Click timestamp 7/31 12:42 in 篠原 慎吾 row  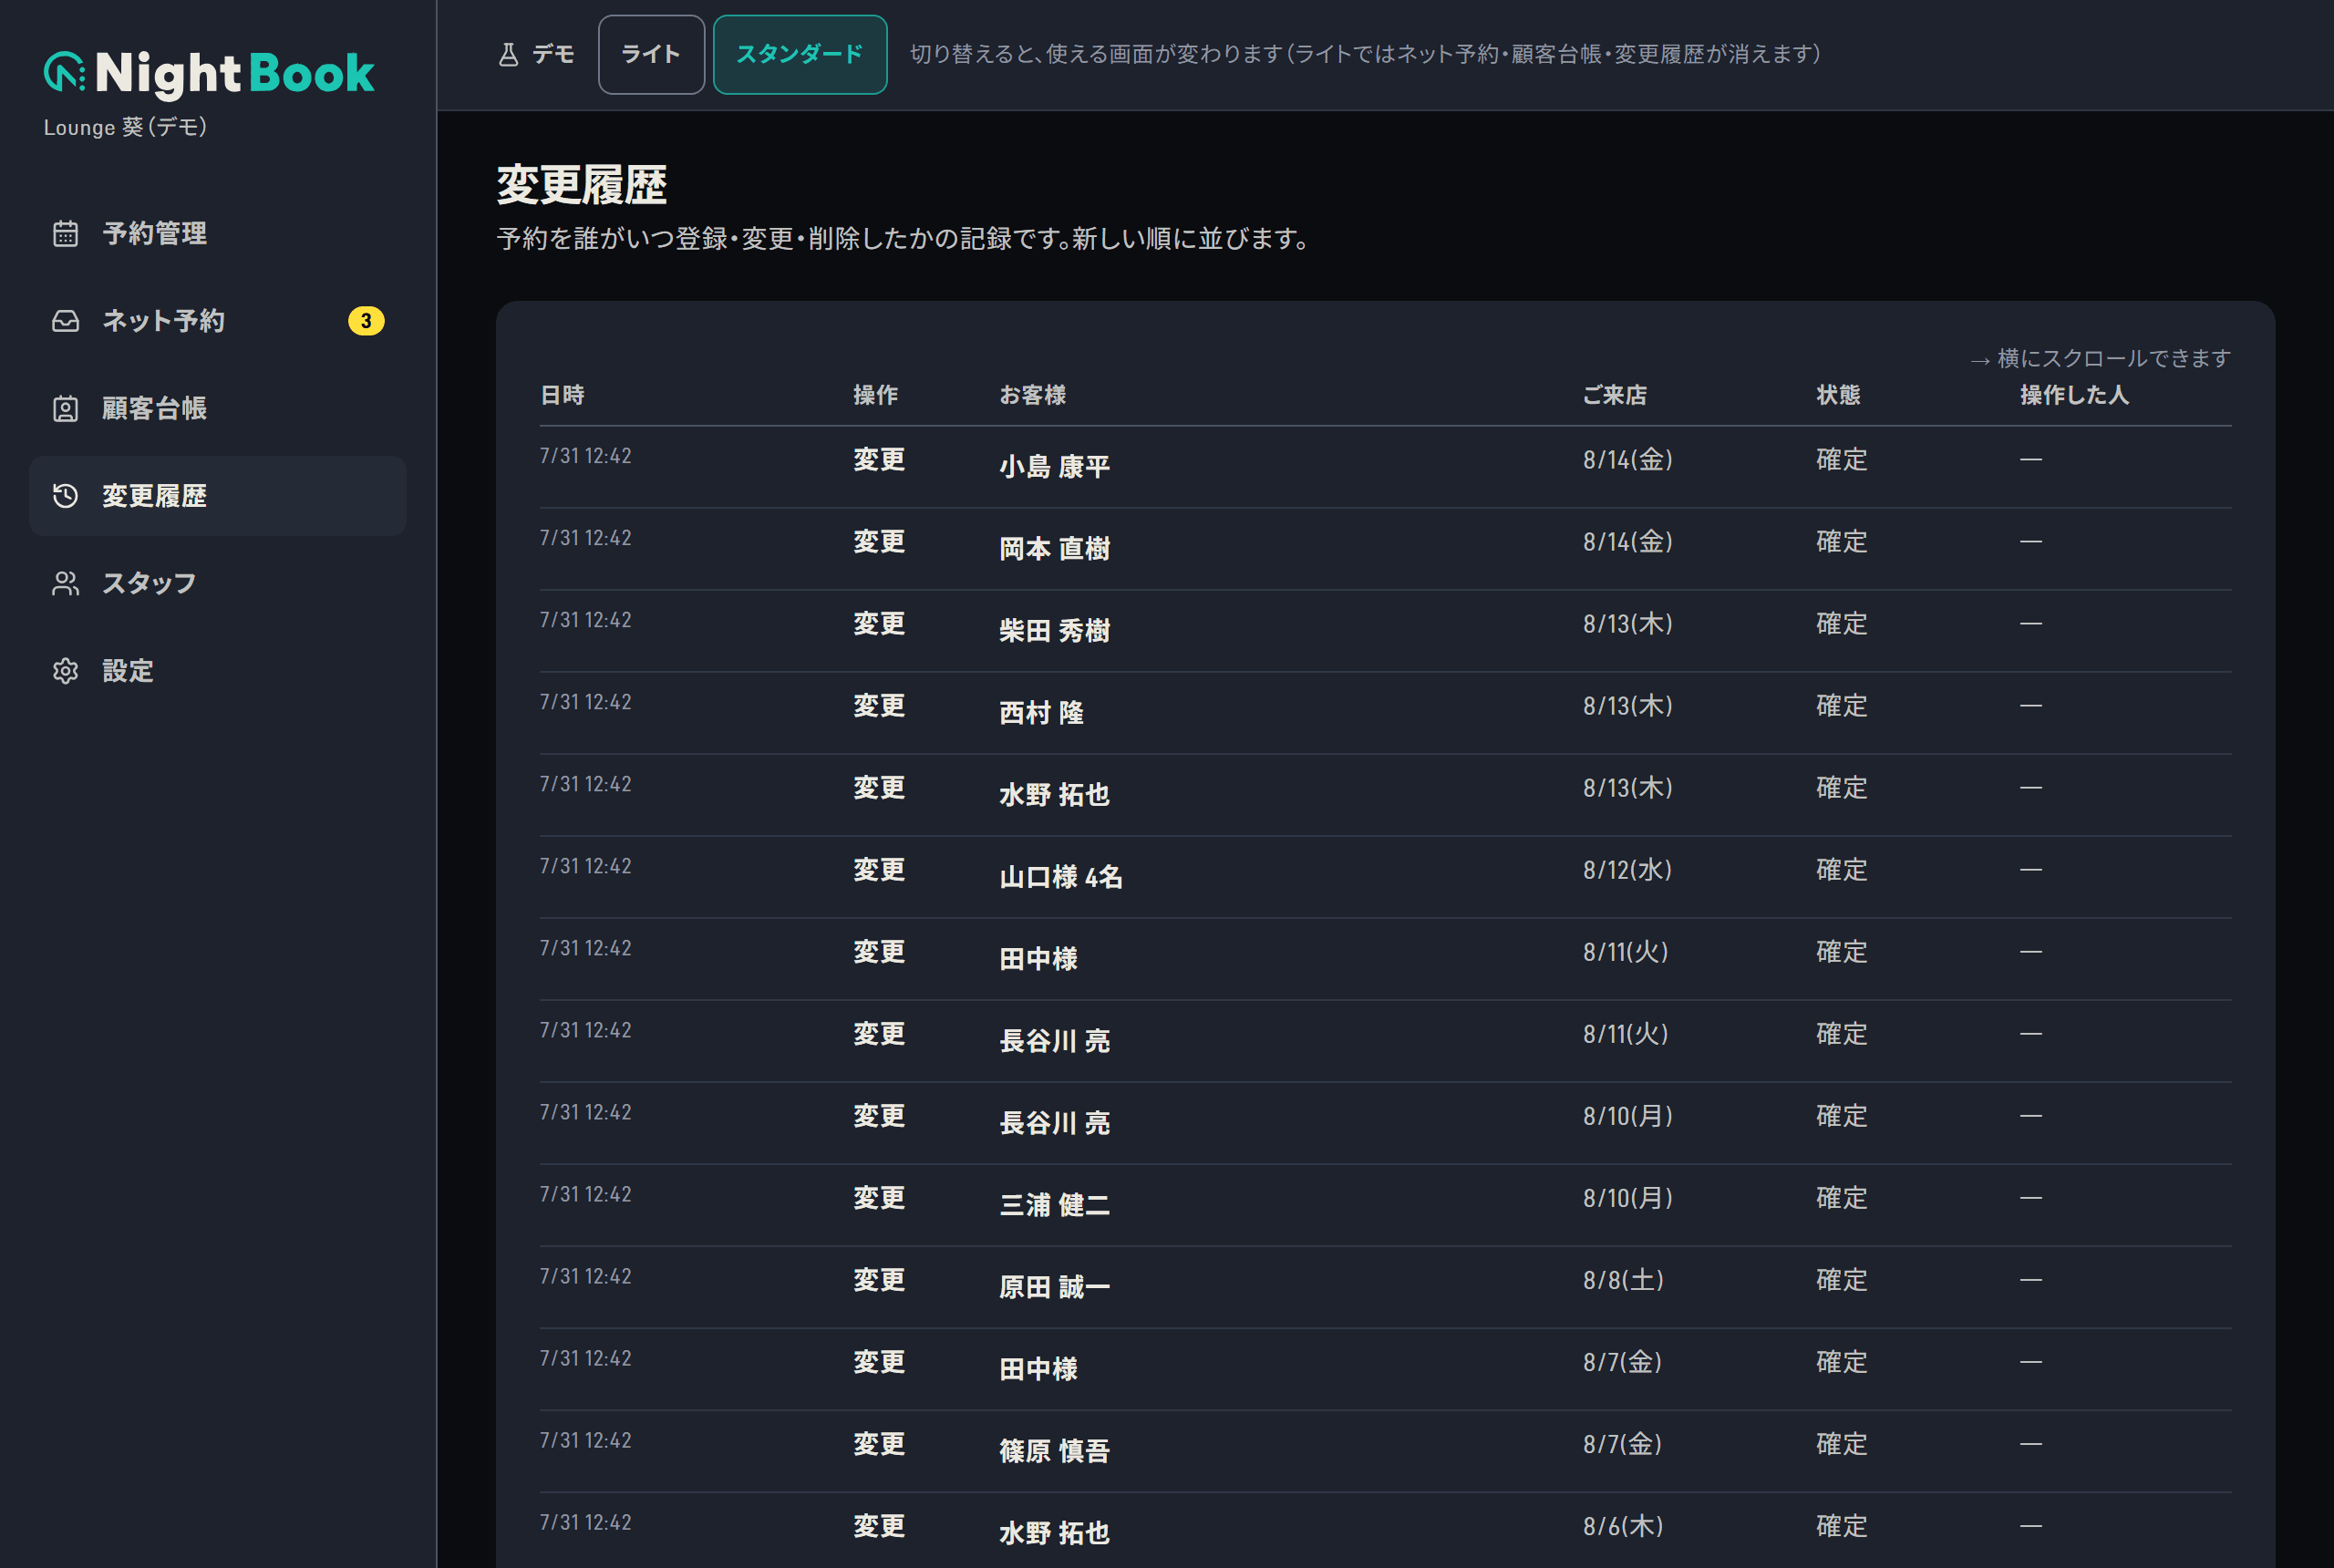(585, 1440)
